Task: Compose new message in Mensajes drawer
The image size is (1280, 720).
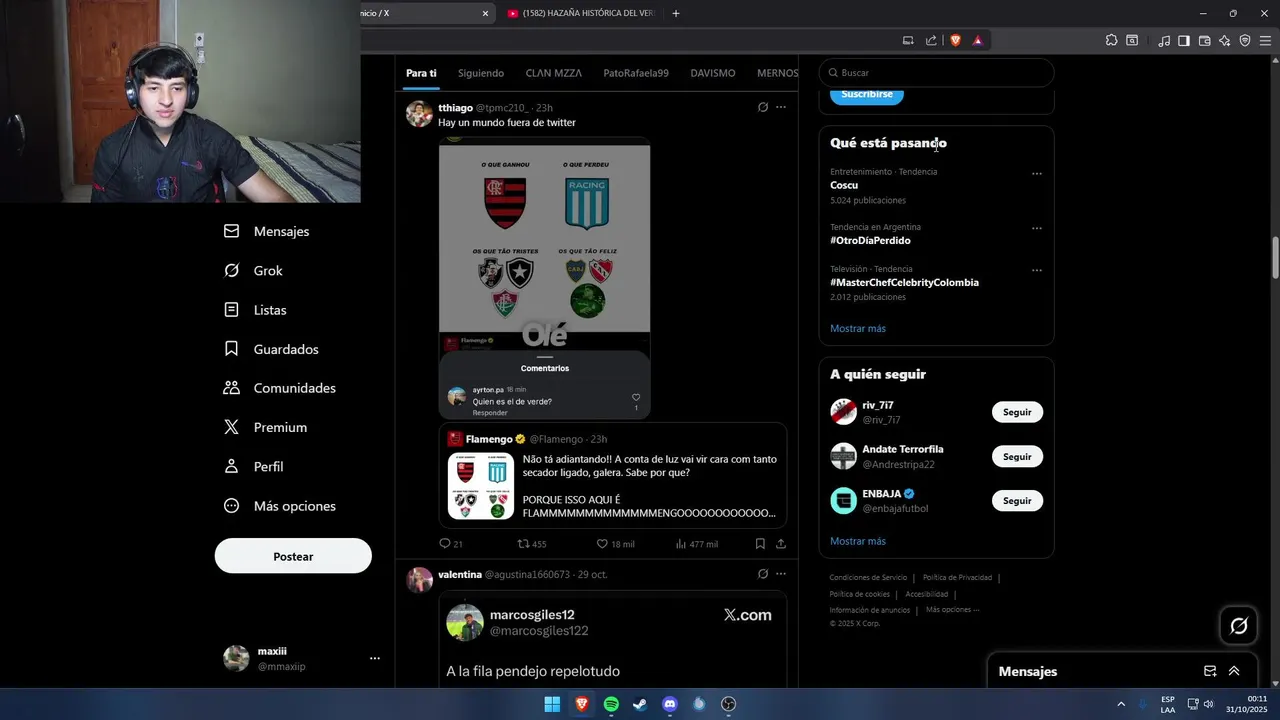Action: pos(1210,671)
